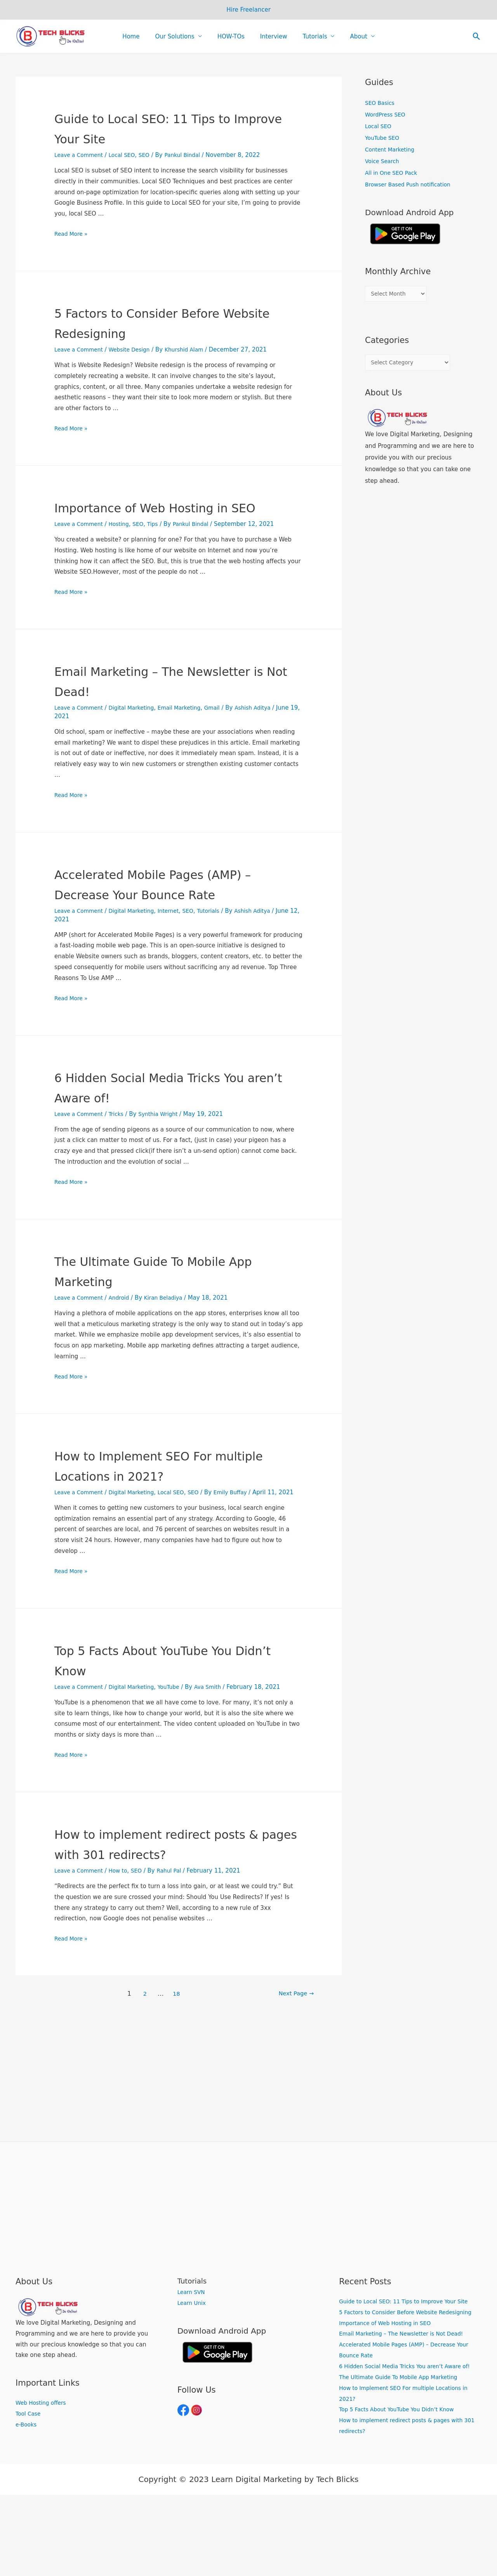Go to Next Page in pagination
The height and width of the screenshot is (2576, 497).
[x=296, y=1993]
